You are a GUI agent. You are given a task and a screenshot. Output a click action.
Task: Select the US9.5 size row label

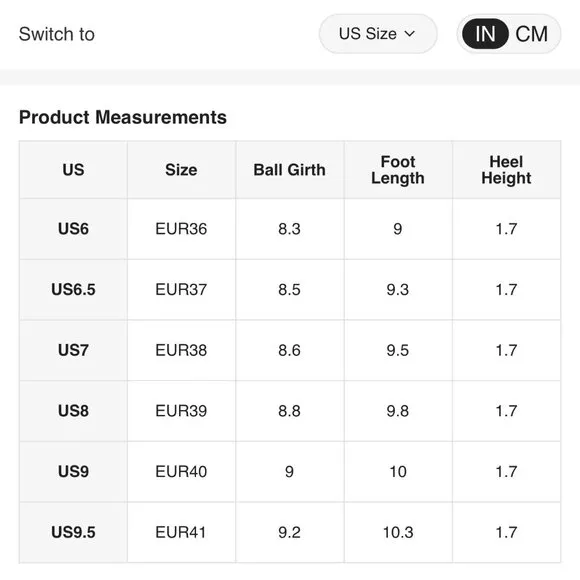point(73,532)
